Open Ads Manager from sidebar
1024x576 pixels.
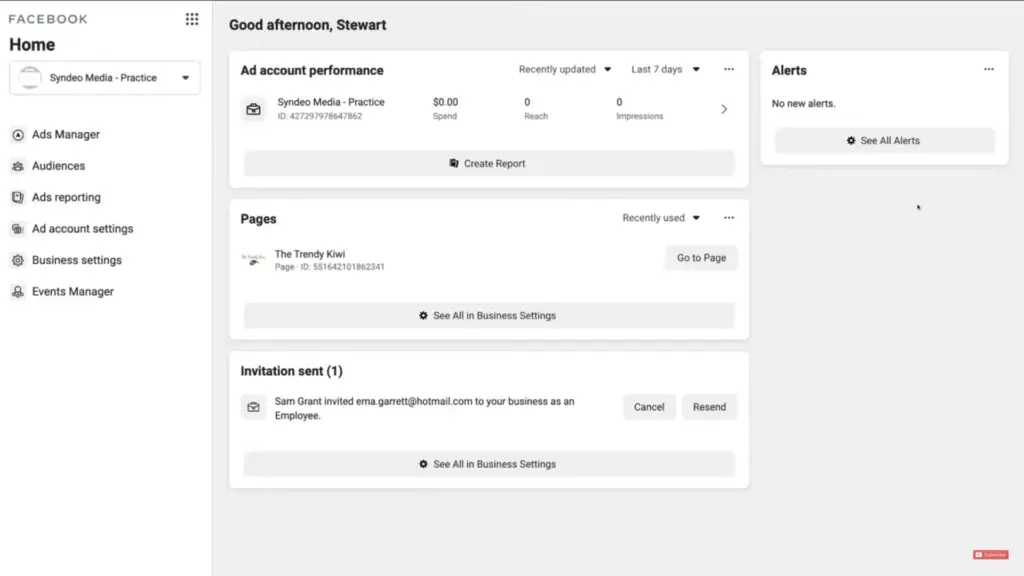tap(66, 135)
